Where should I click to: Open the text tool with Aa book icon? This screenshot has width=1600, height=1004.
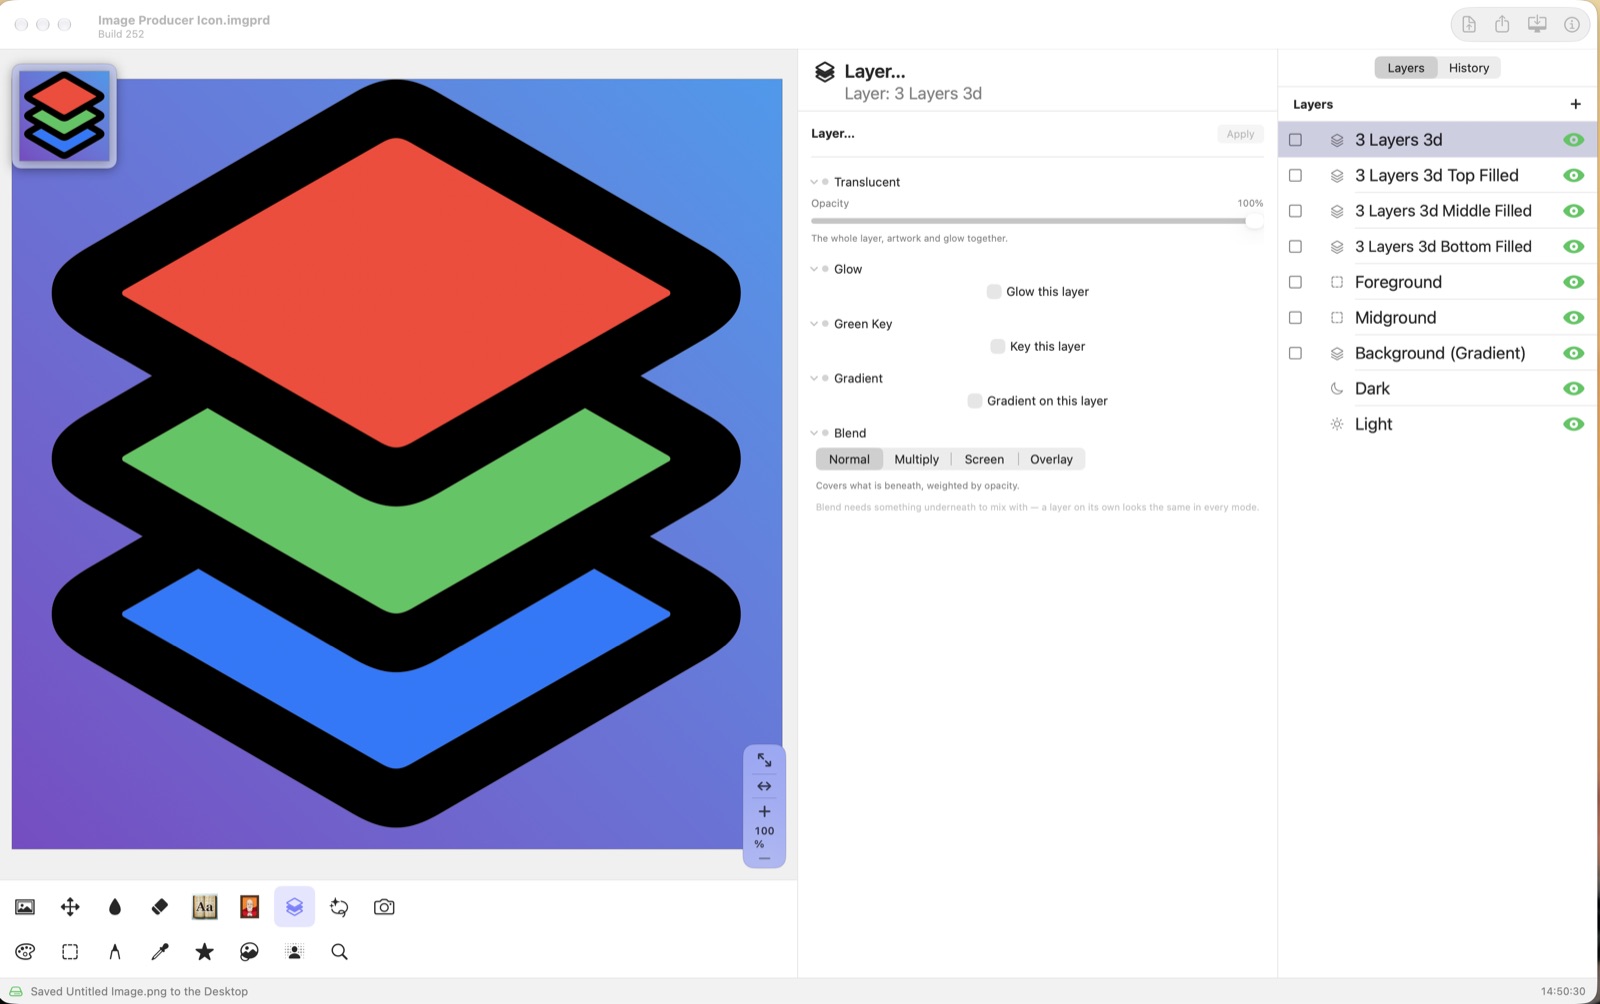click(x=205, y=907)
